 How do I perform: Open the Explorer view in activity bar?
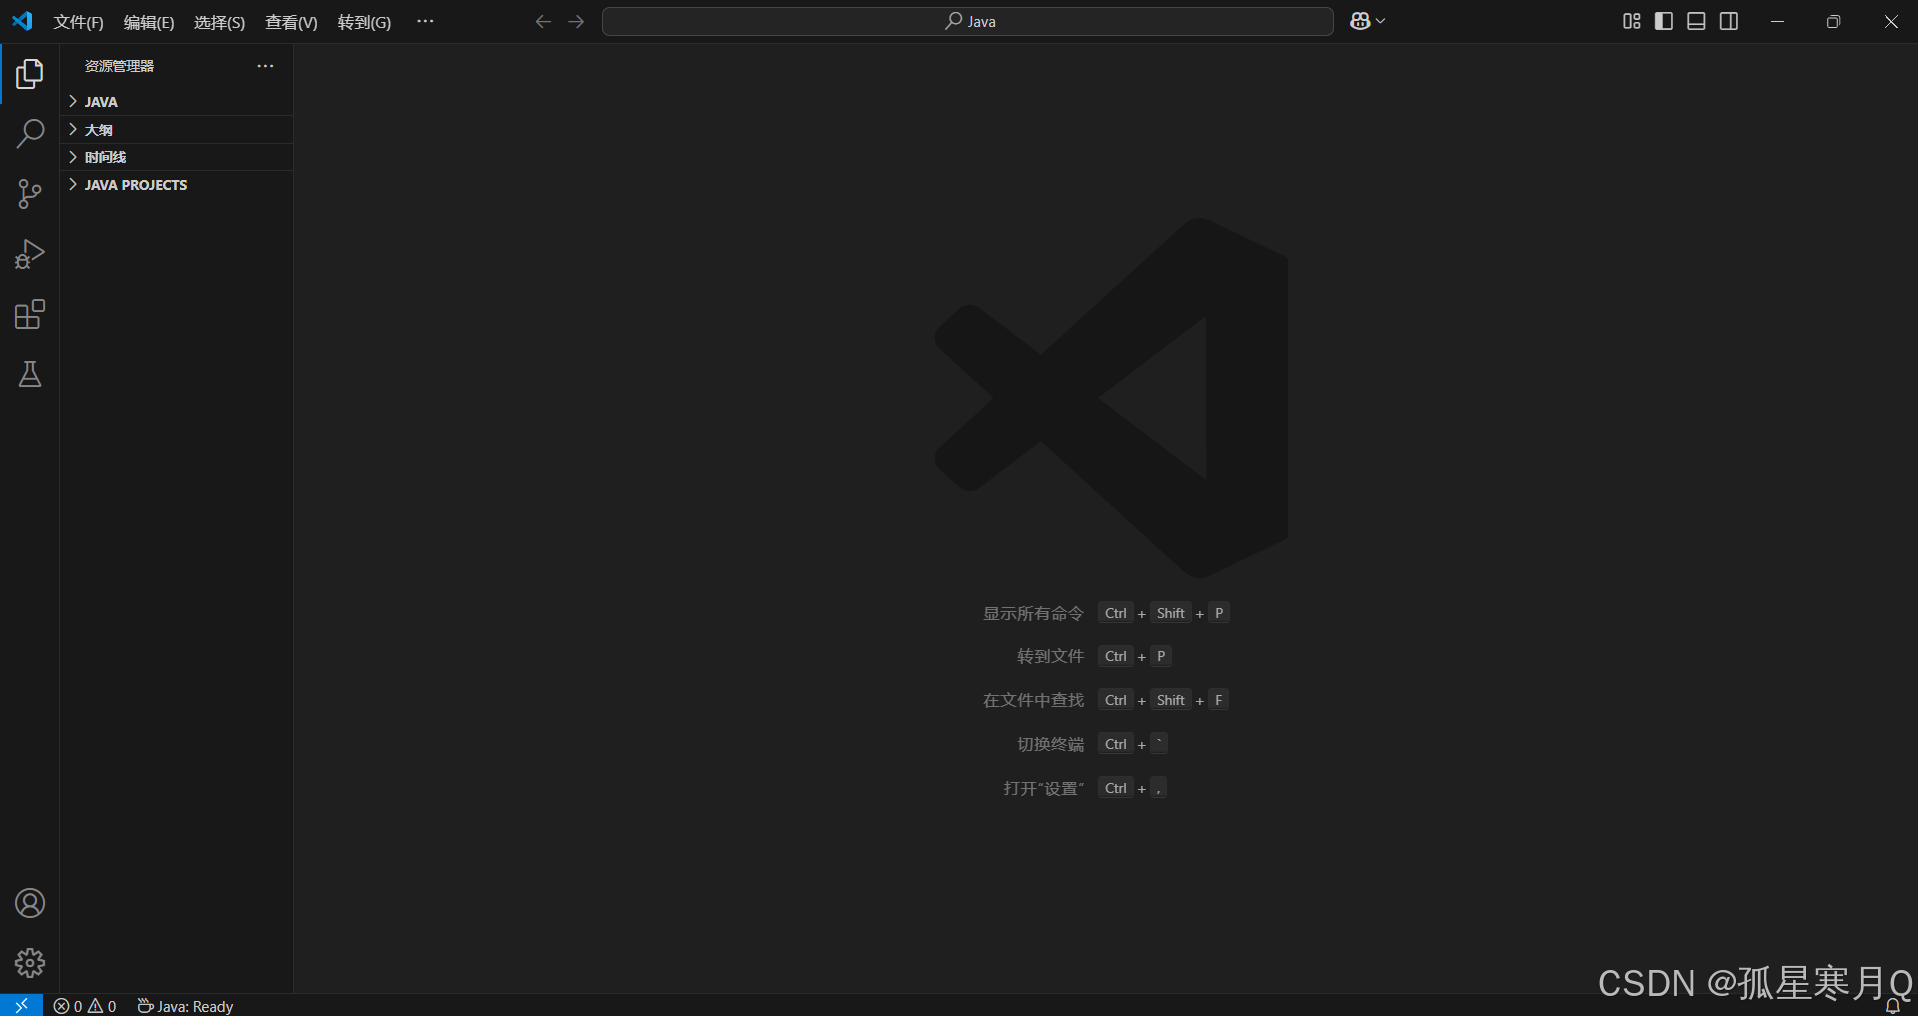(x=30, y=74)
